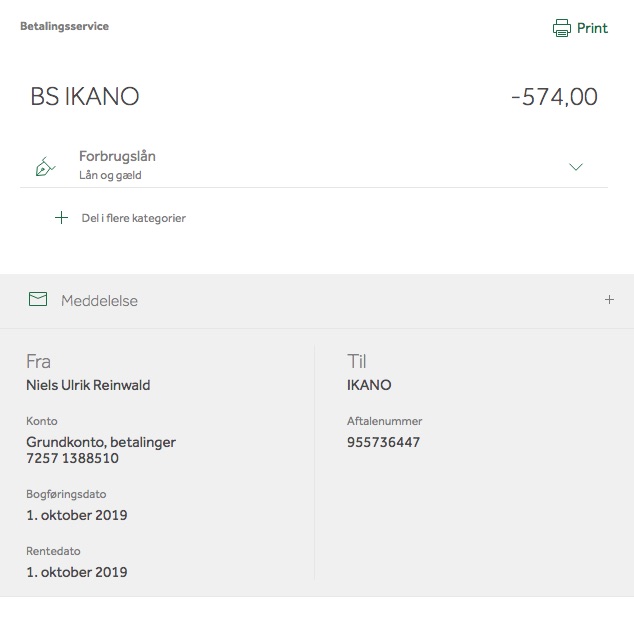The image size is (634, 640).
Task: Select Del i flere kategorier link
Action: click(133, 218)
